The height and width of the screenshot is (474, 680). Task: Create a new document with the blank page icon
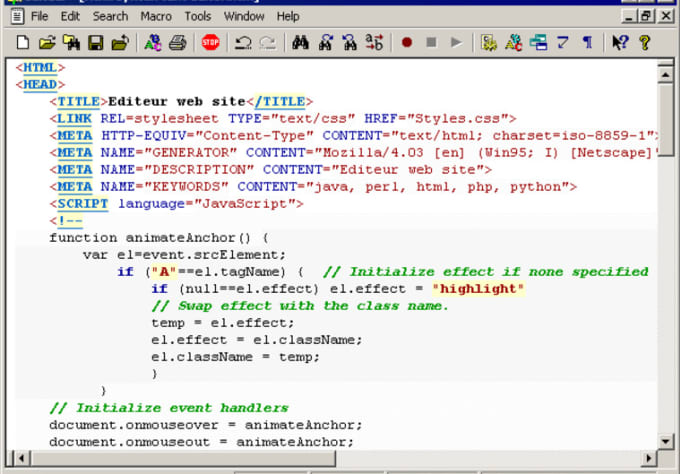pos(23,42)
